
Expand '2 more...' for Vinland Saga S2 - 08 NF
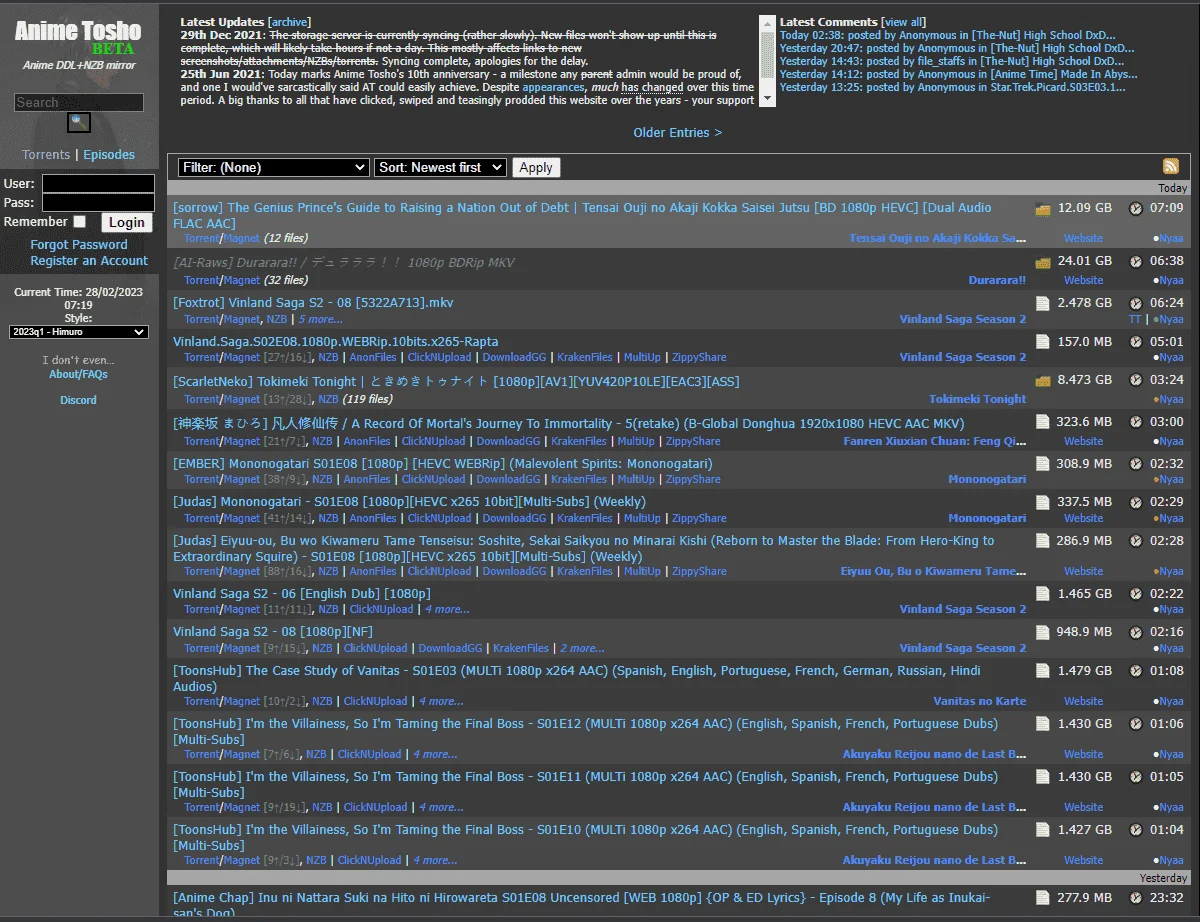pyautogui.click(x=582, y=649)
